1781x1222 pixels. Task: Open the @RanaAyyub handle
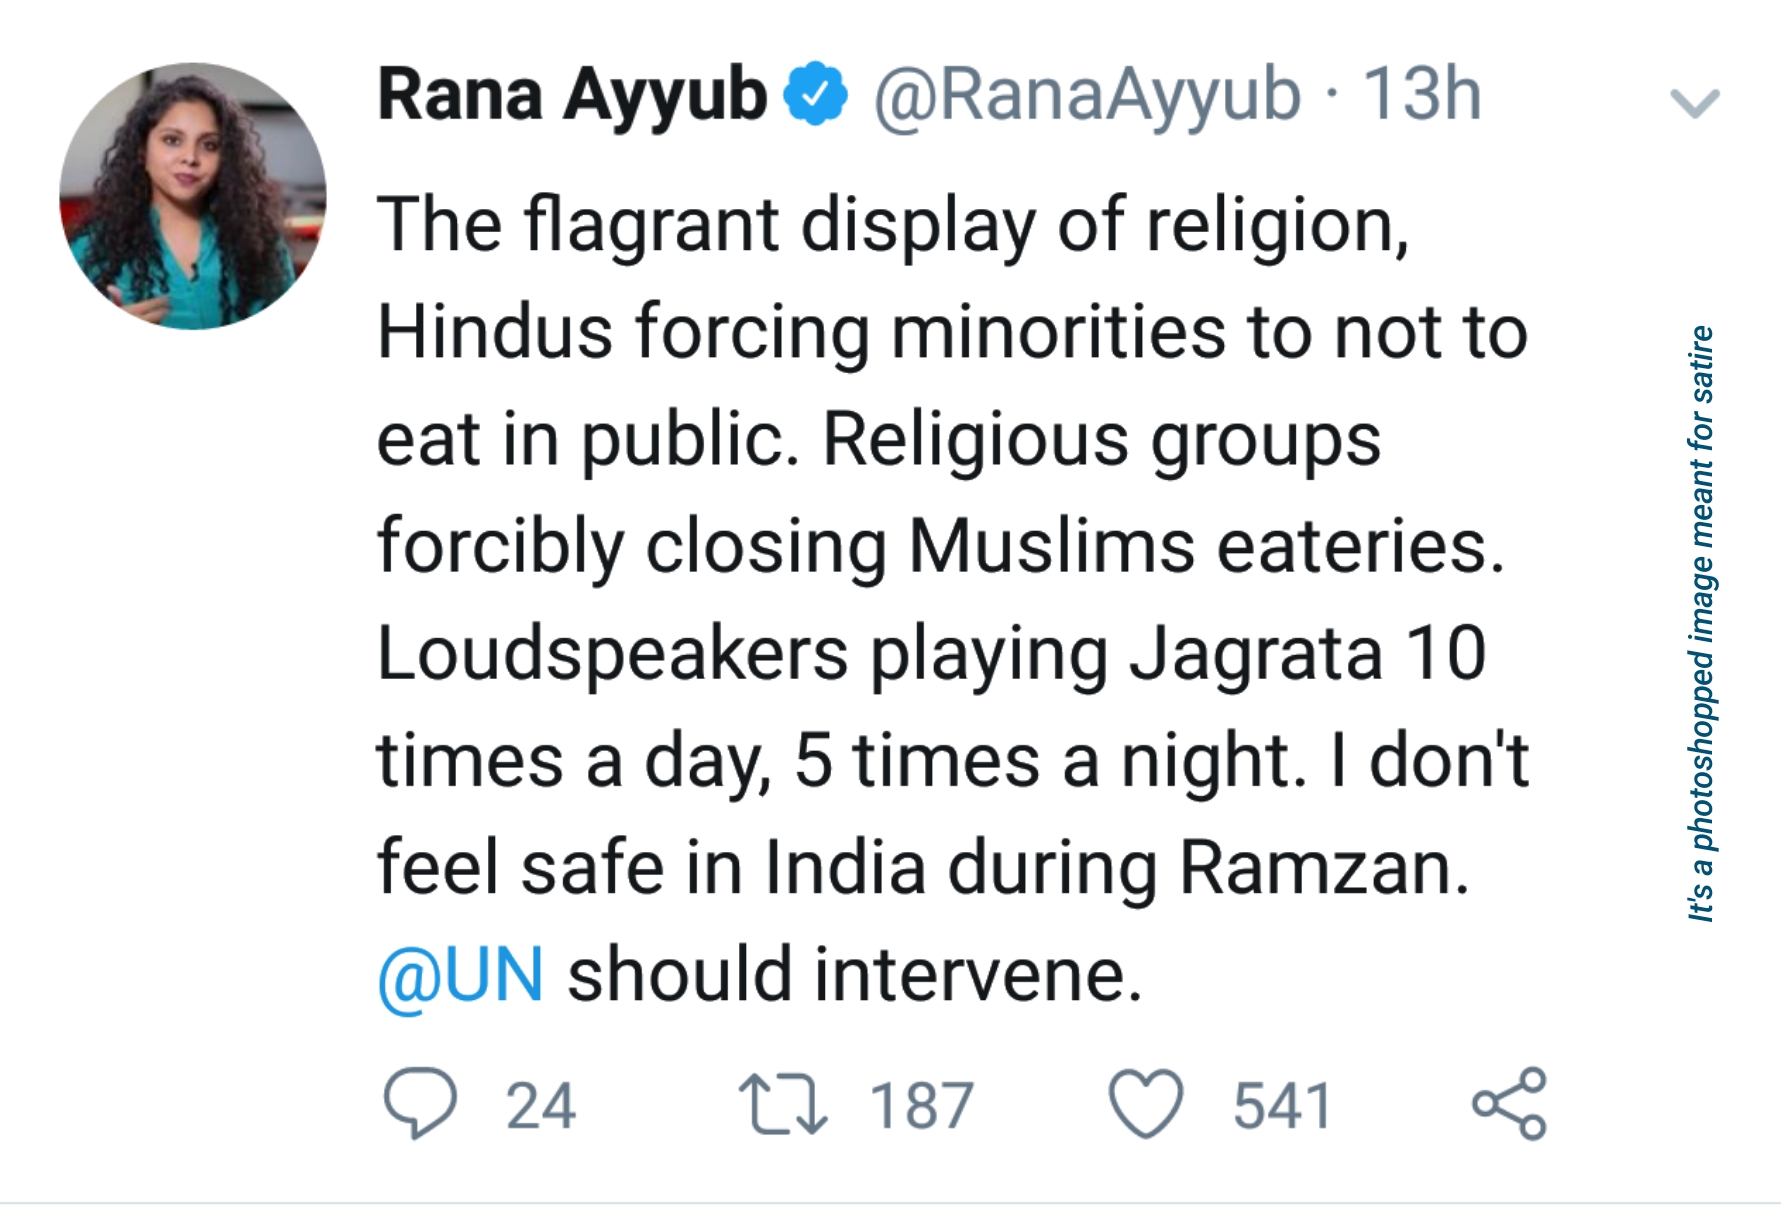(x=1087, y=95)
